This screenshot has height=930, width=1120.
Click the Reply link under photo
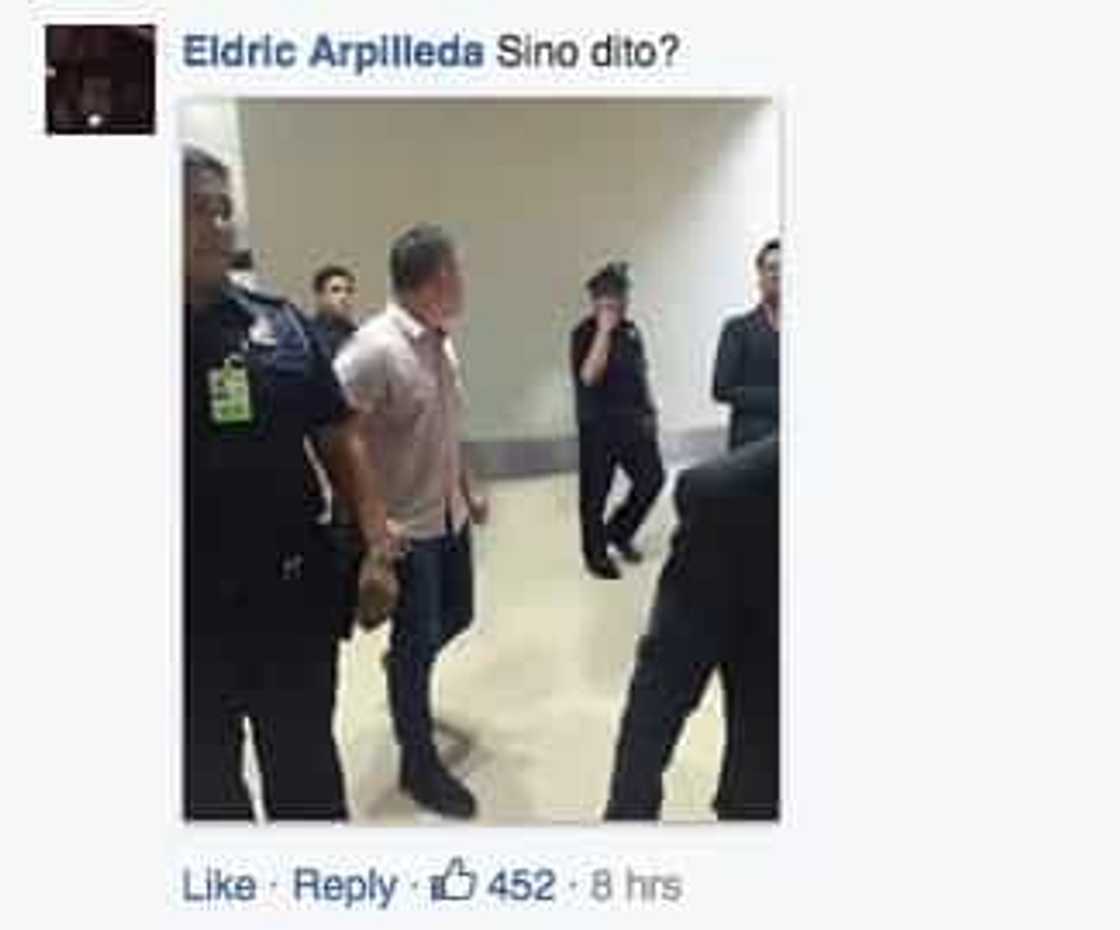tap(344, 886)
